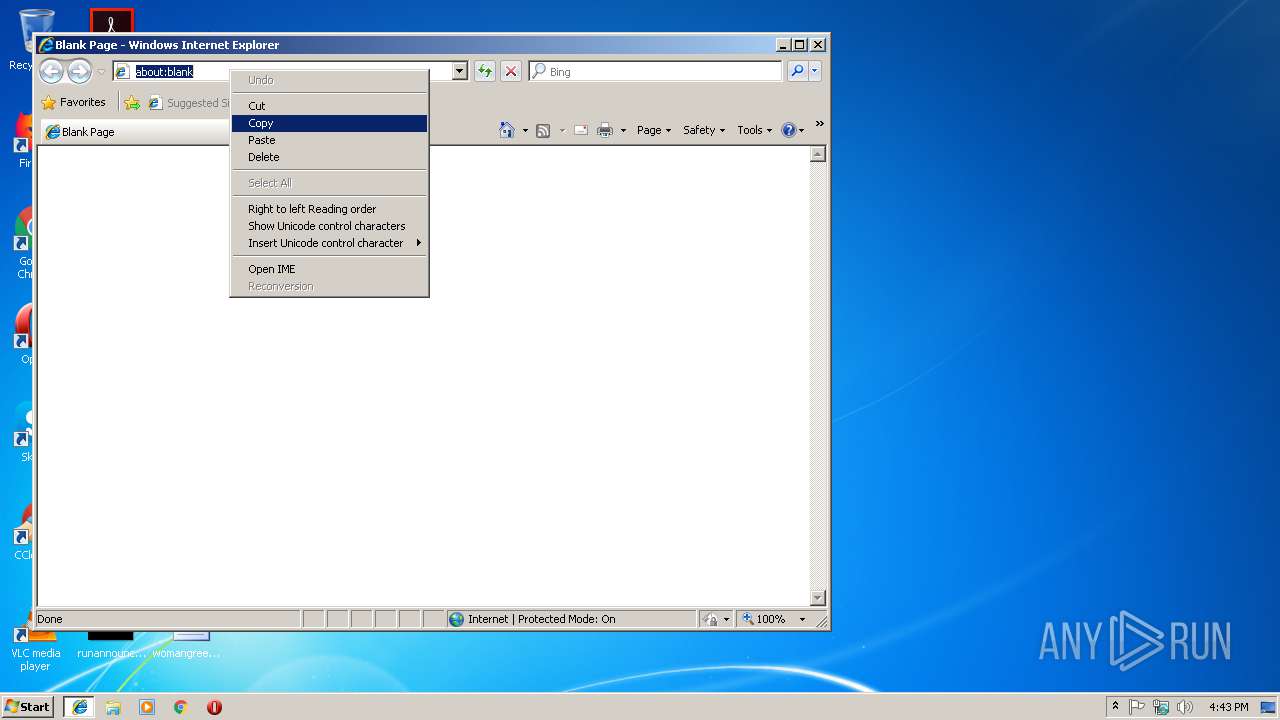The image size is (1280, 720).
Task: Go back using the Back arrow button
Action: pyautogui.click(x=52, y=71)
